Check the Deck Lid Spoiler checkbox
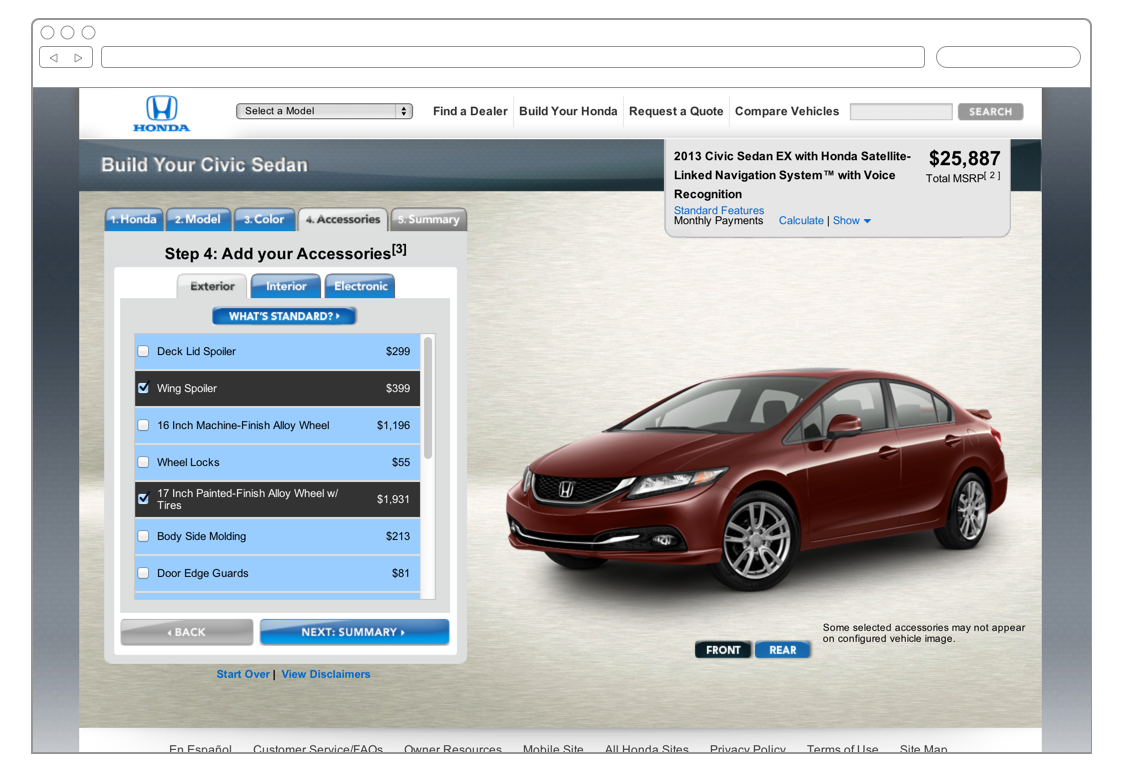The image size is (1125, 772). point(143,352)
